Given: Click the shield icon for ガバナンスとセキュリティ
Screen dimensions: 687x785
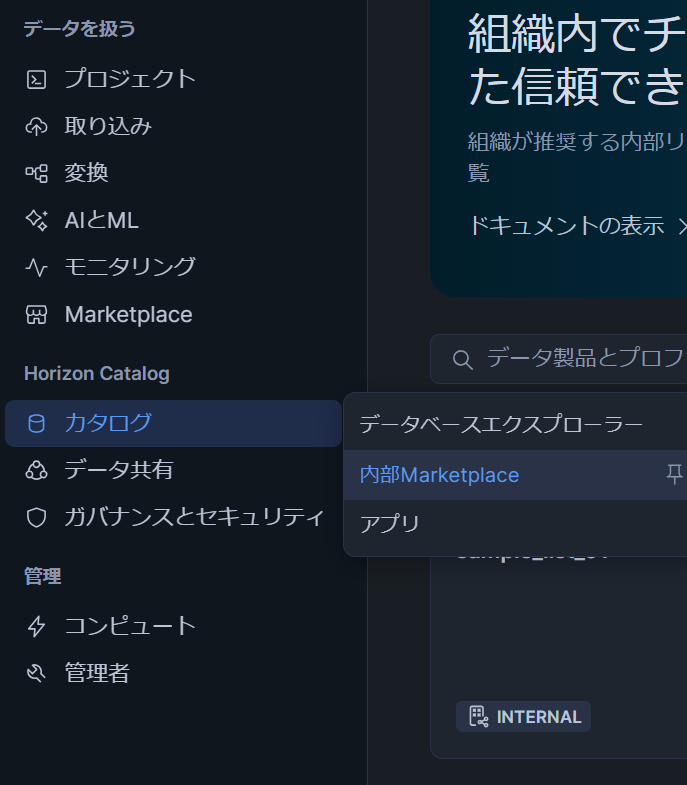Looking at the screenshot, I should pyautogui.click(x=36, y=517).
